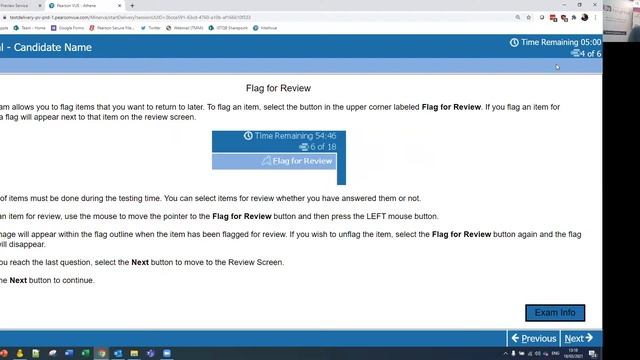Close the Pearson VUE - Athena tab
Screen dimensions: 640x360
[120, 6]
